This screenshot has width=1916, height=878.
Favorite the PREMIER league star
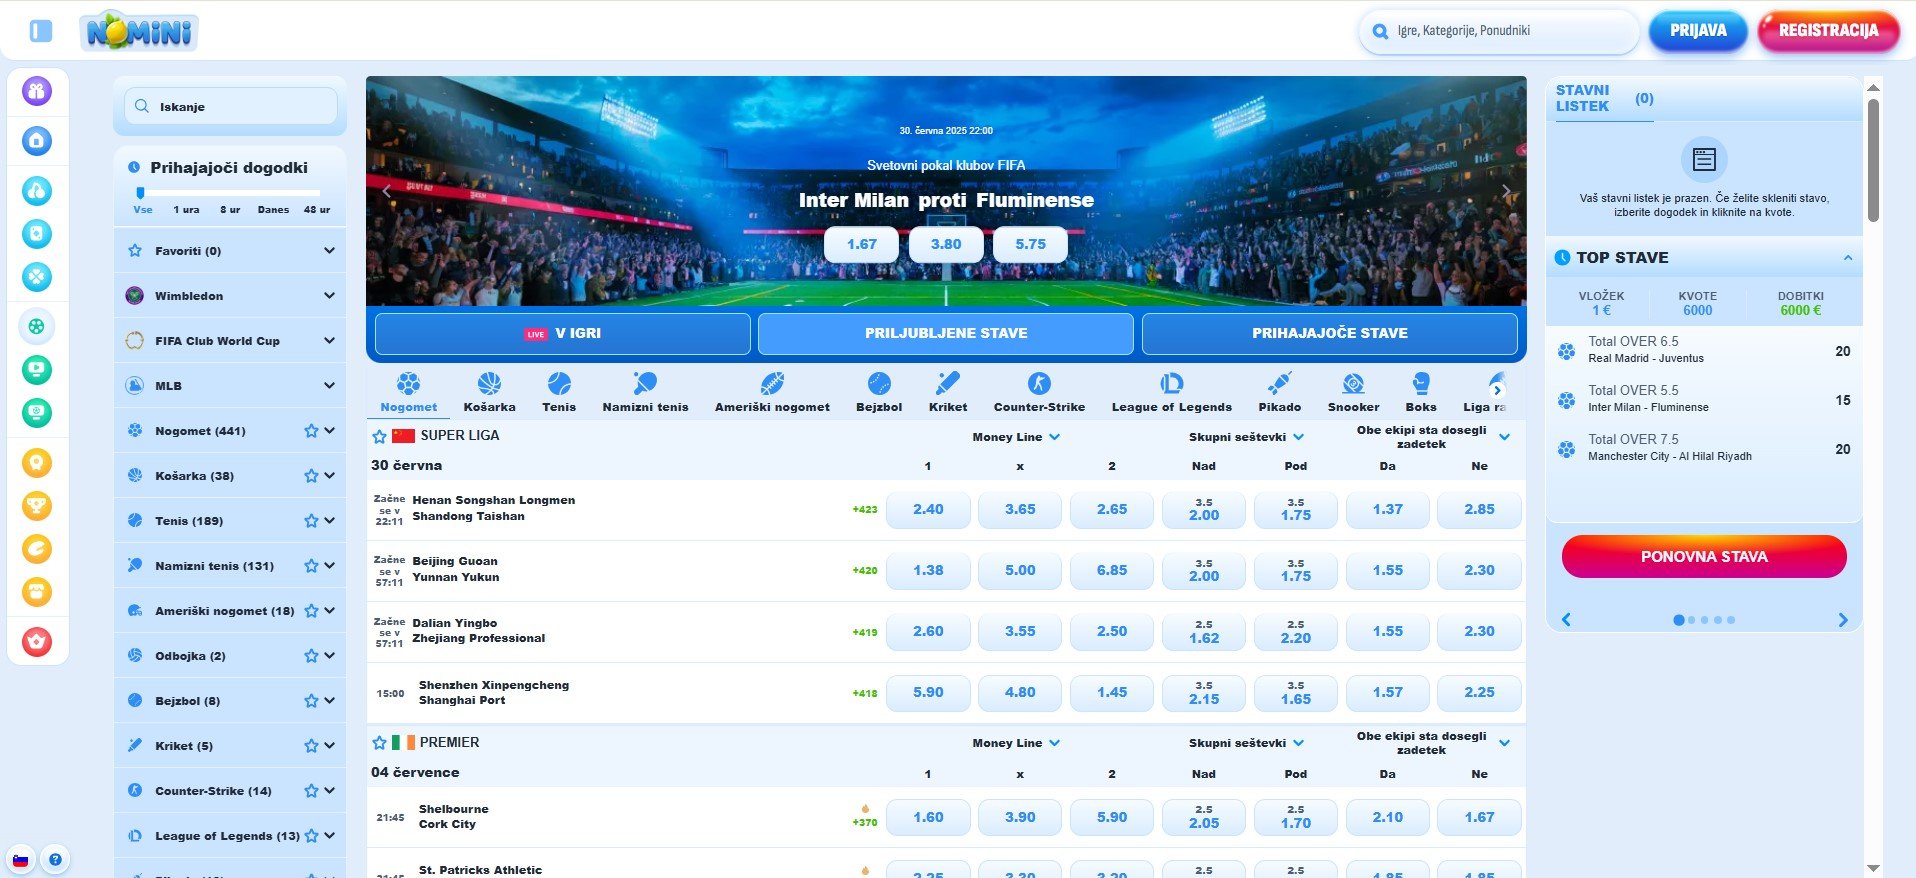coord(379,743)
